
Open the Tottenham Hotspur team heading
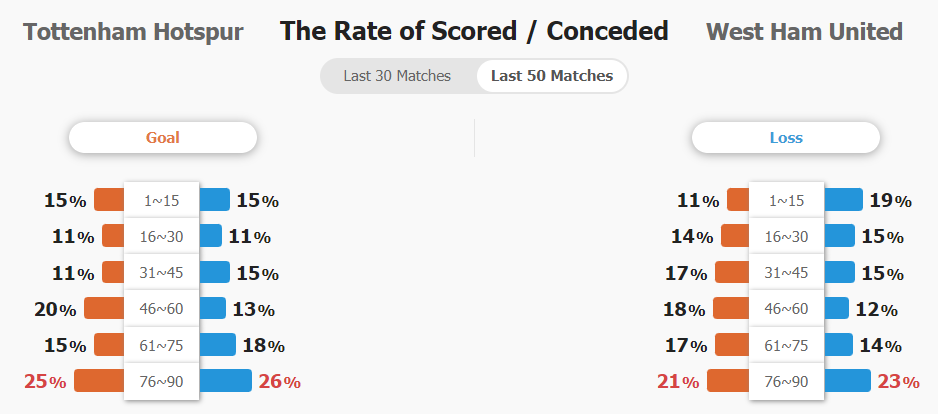133,32
